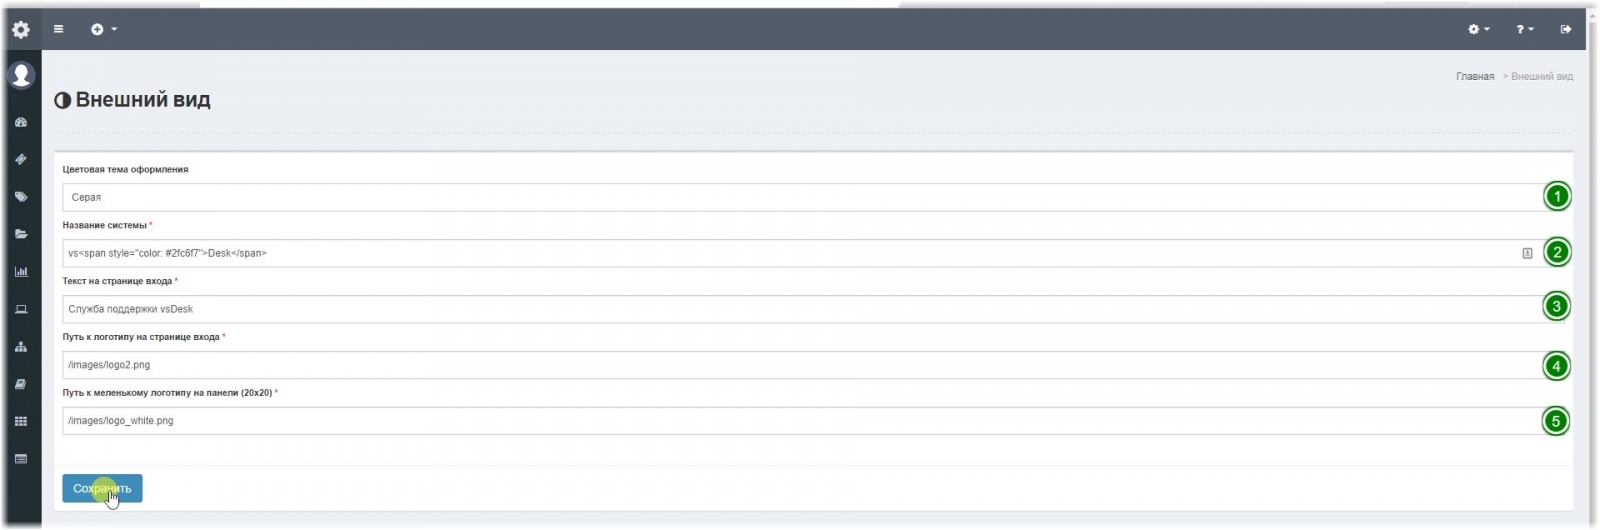
Task: Open the settings gear dropdown in header
Action: point(1478,29)
